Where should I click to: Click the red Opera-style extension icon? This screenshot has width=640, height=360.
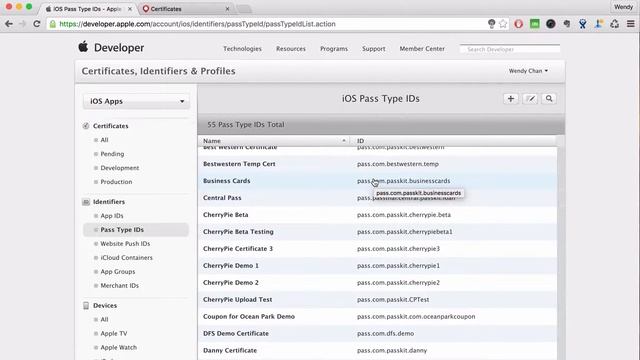coord(518,24)
